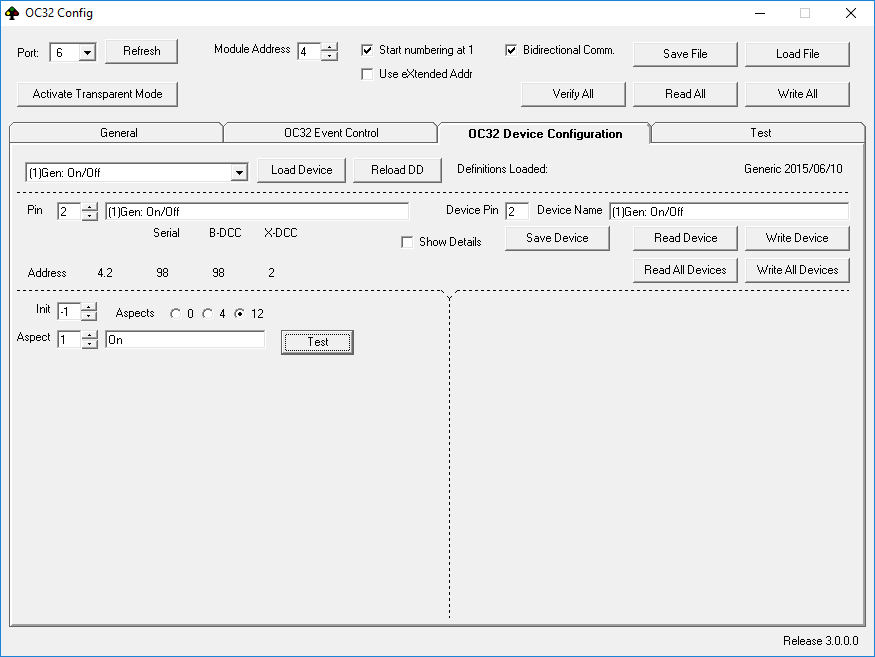Toggle the Start numbering at 1 checkbox
This screenshot has width=875, height=657.
367,50
